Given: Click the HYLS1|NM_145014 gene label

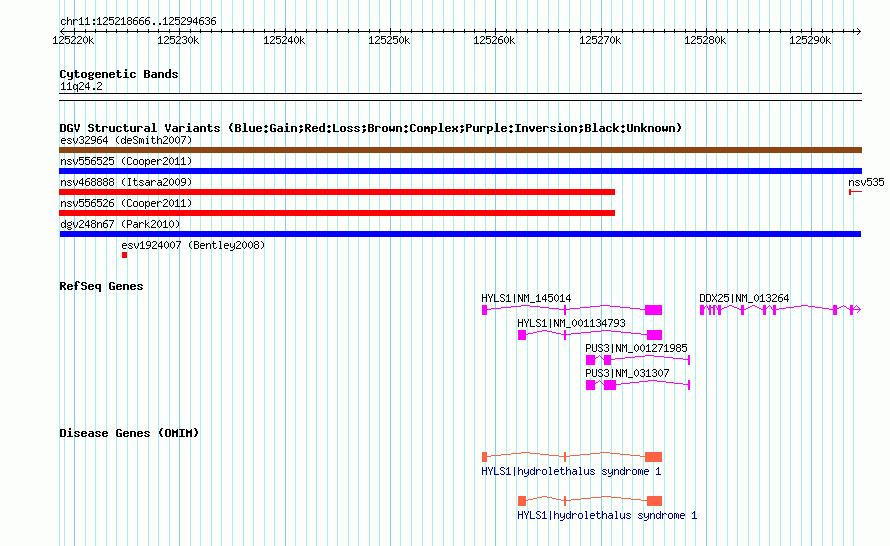Looking at the screenshot, I should coord(526,298).
